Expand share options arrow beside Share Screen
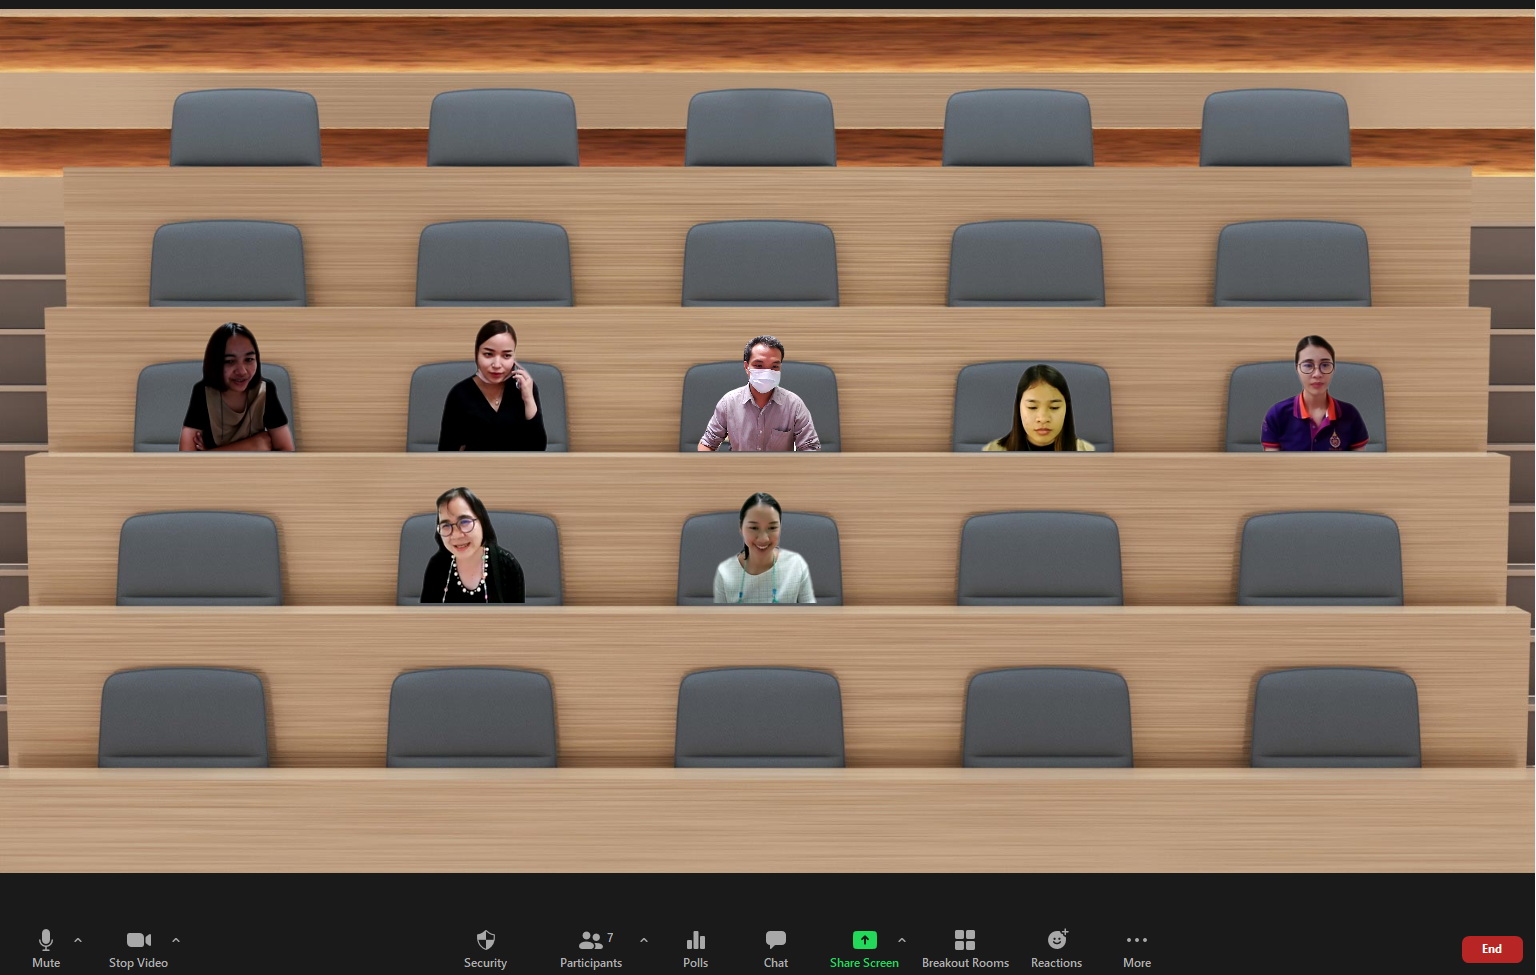 pos(902,940)
